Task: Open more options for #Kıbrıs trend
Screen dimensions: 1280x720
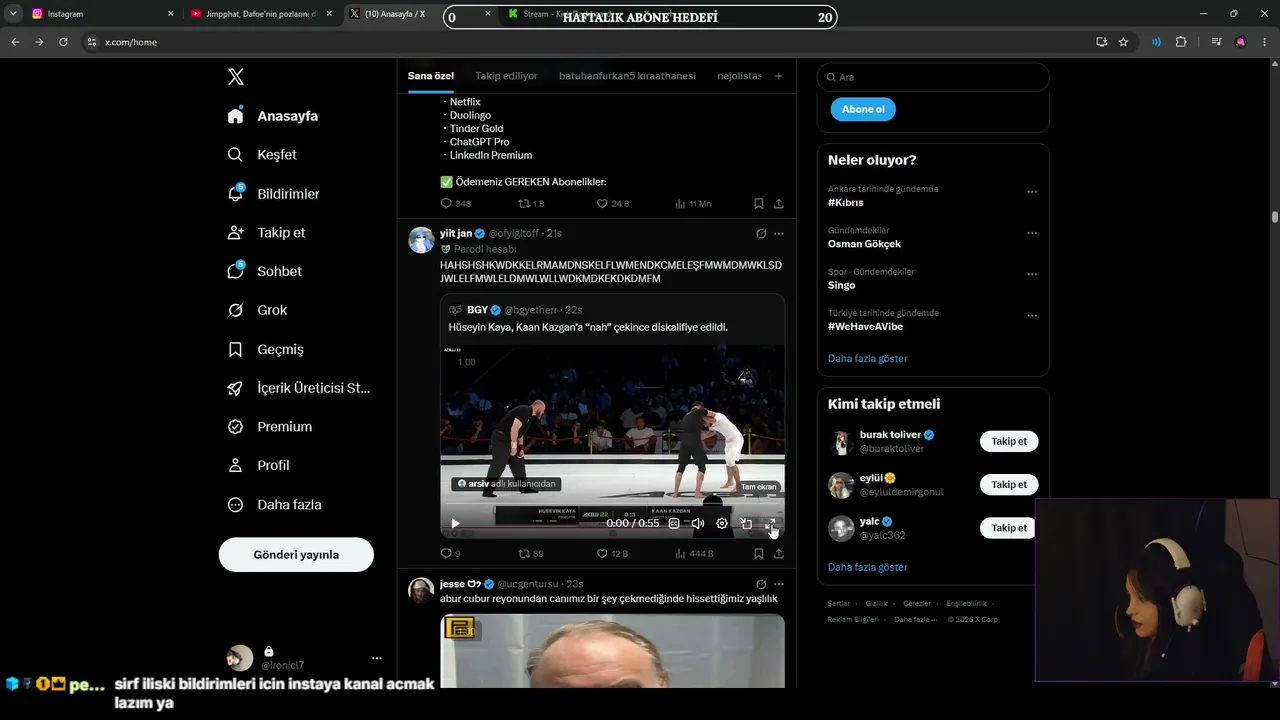Action: pos(1032,191)
